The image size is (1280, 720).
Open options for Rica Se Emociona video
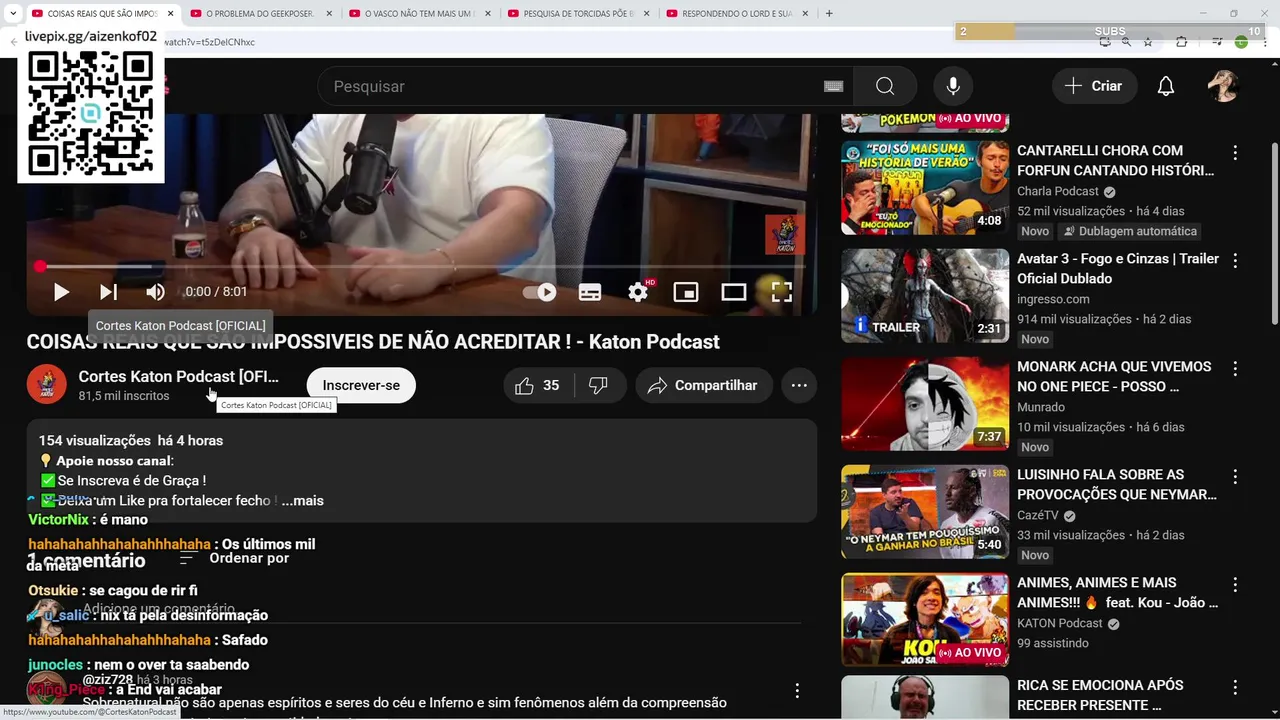coord(1235,688)
